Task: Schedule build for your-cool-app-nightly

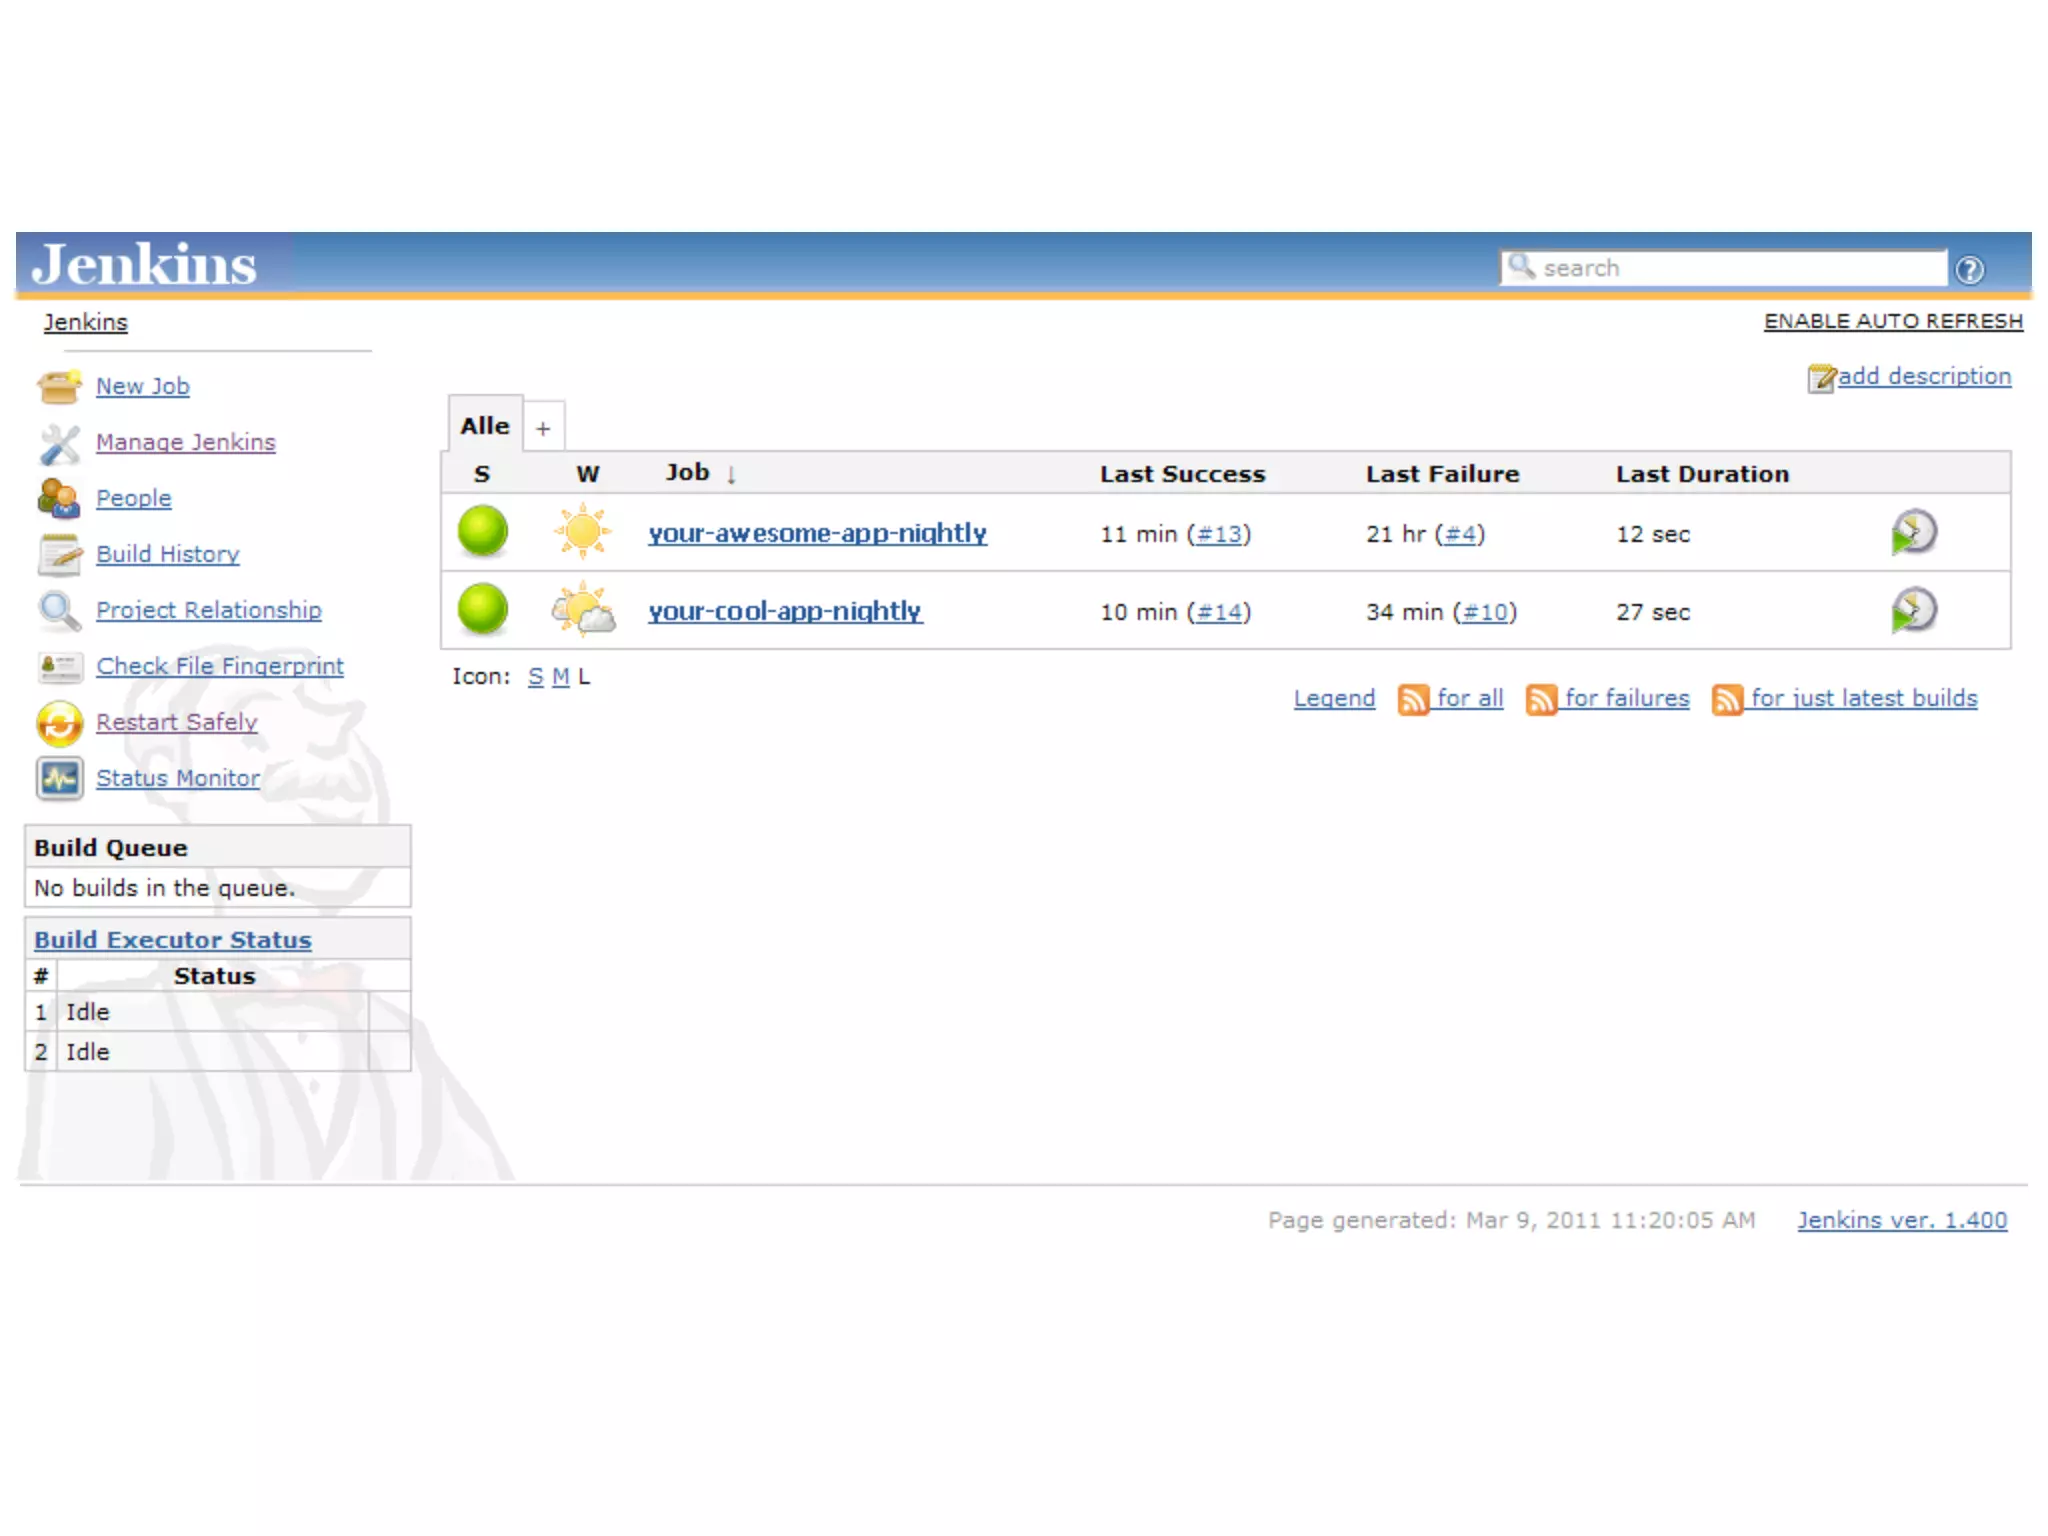Action: 1913,611
